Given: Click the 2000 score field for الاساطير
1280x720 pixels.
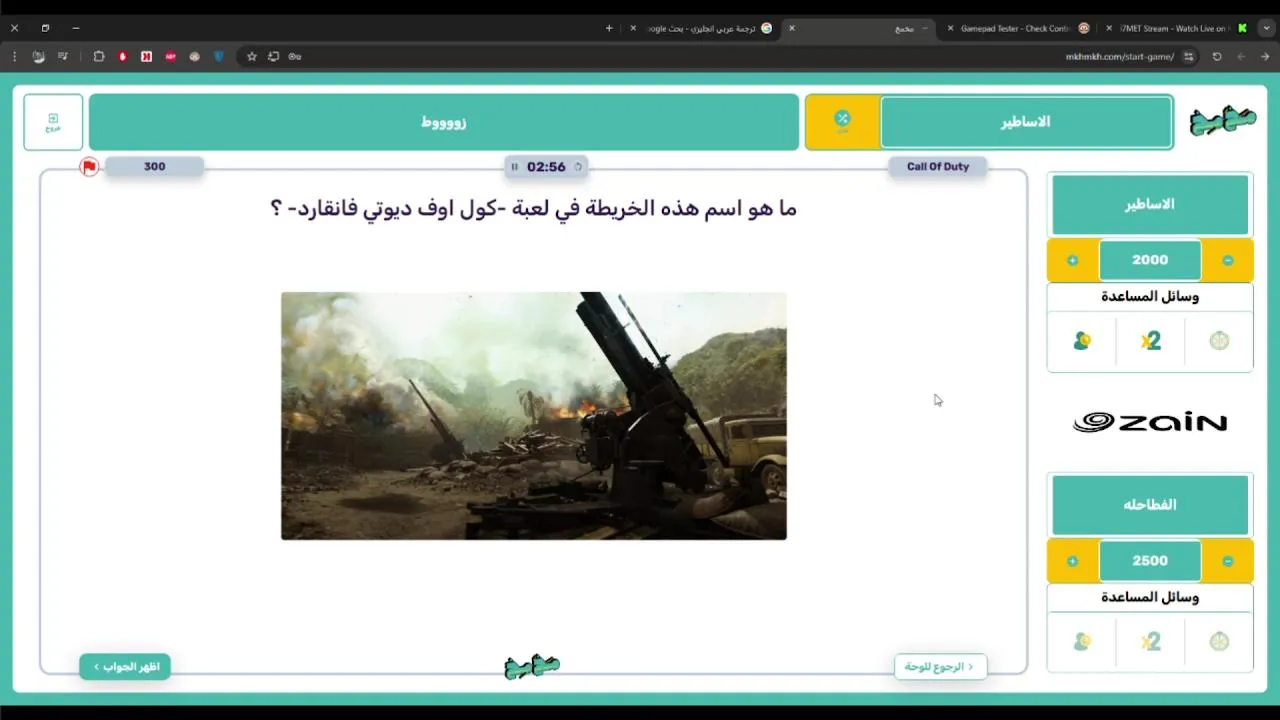Looking at the screenshot, I should (1150, 260).
